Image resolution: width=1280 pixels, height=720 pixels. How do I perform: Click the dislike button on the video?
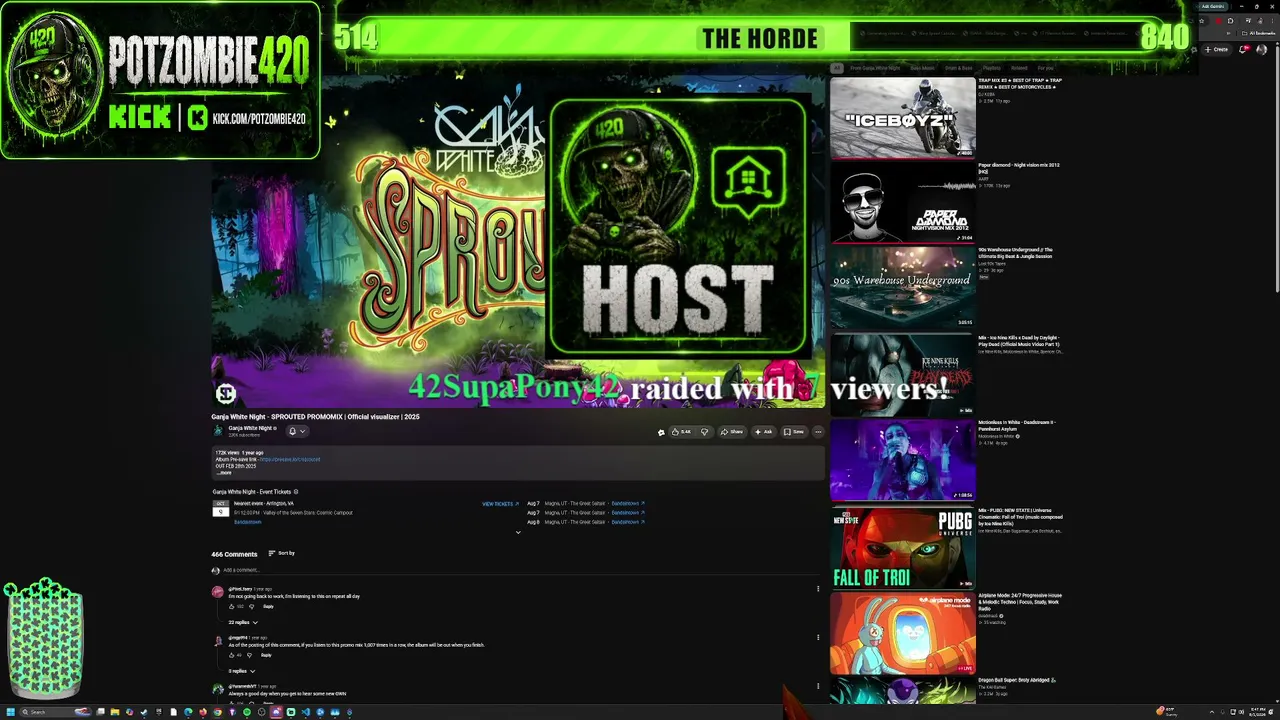[x=704, y=432]
